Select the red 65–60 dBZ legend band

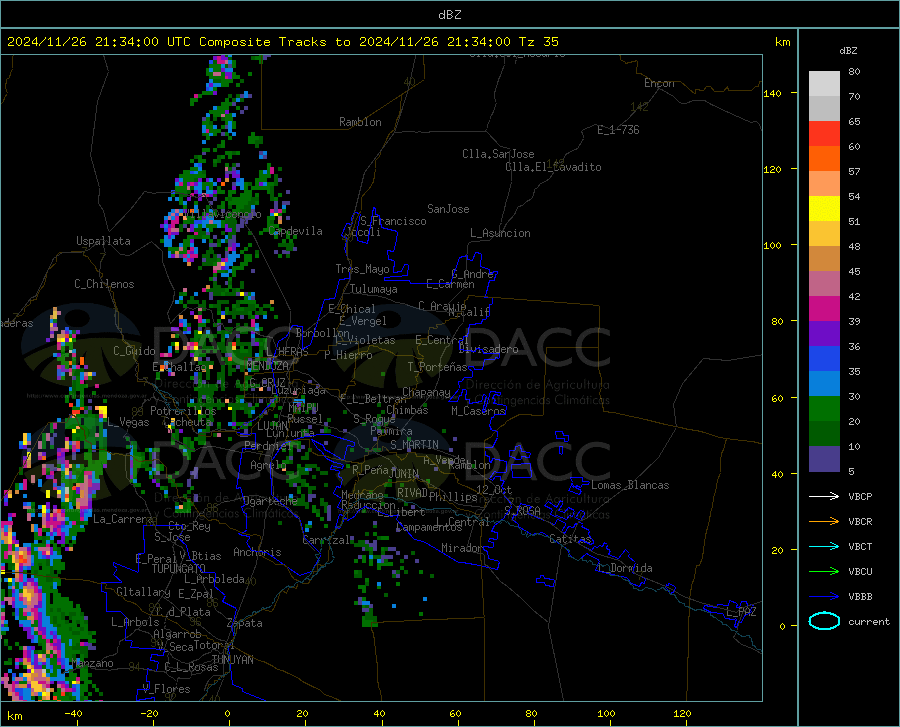click(x=824, y=134)
